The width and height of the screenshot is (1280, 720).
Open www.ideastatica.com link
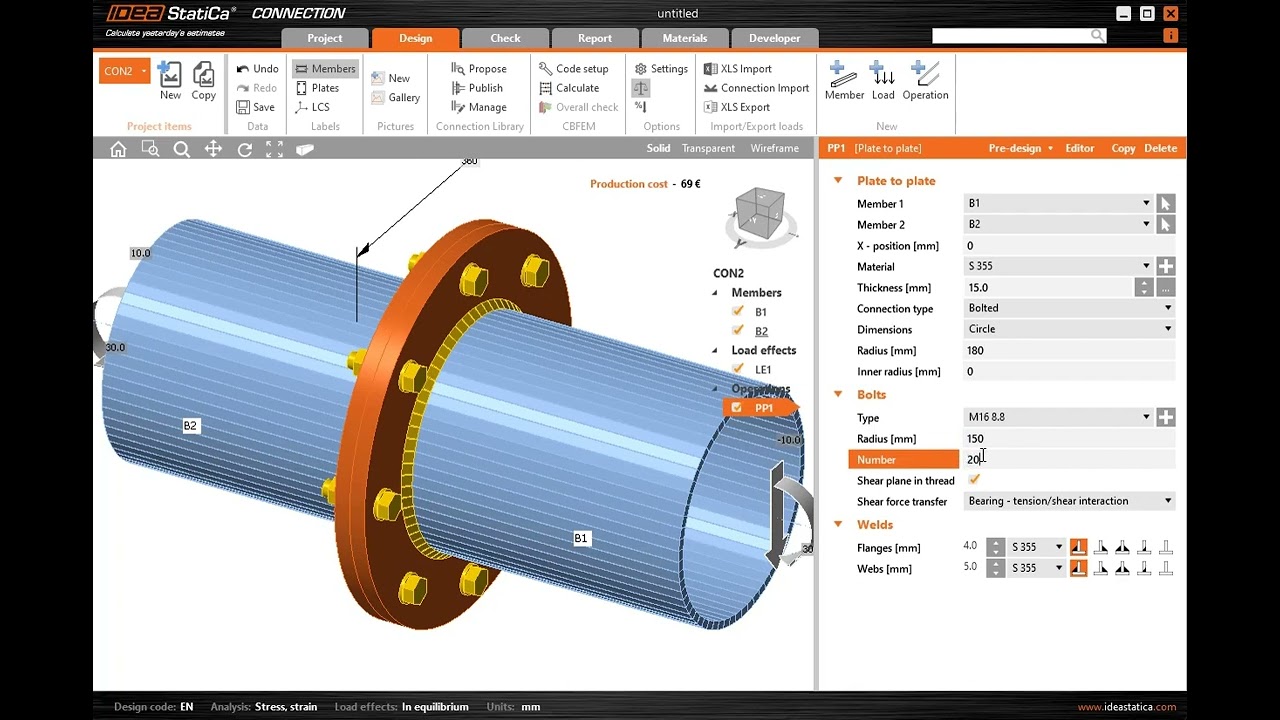click(1127, 707)
